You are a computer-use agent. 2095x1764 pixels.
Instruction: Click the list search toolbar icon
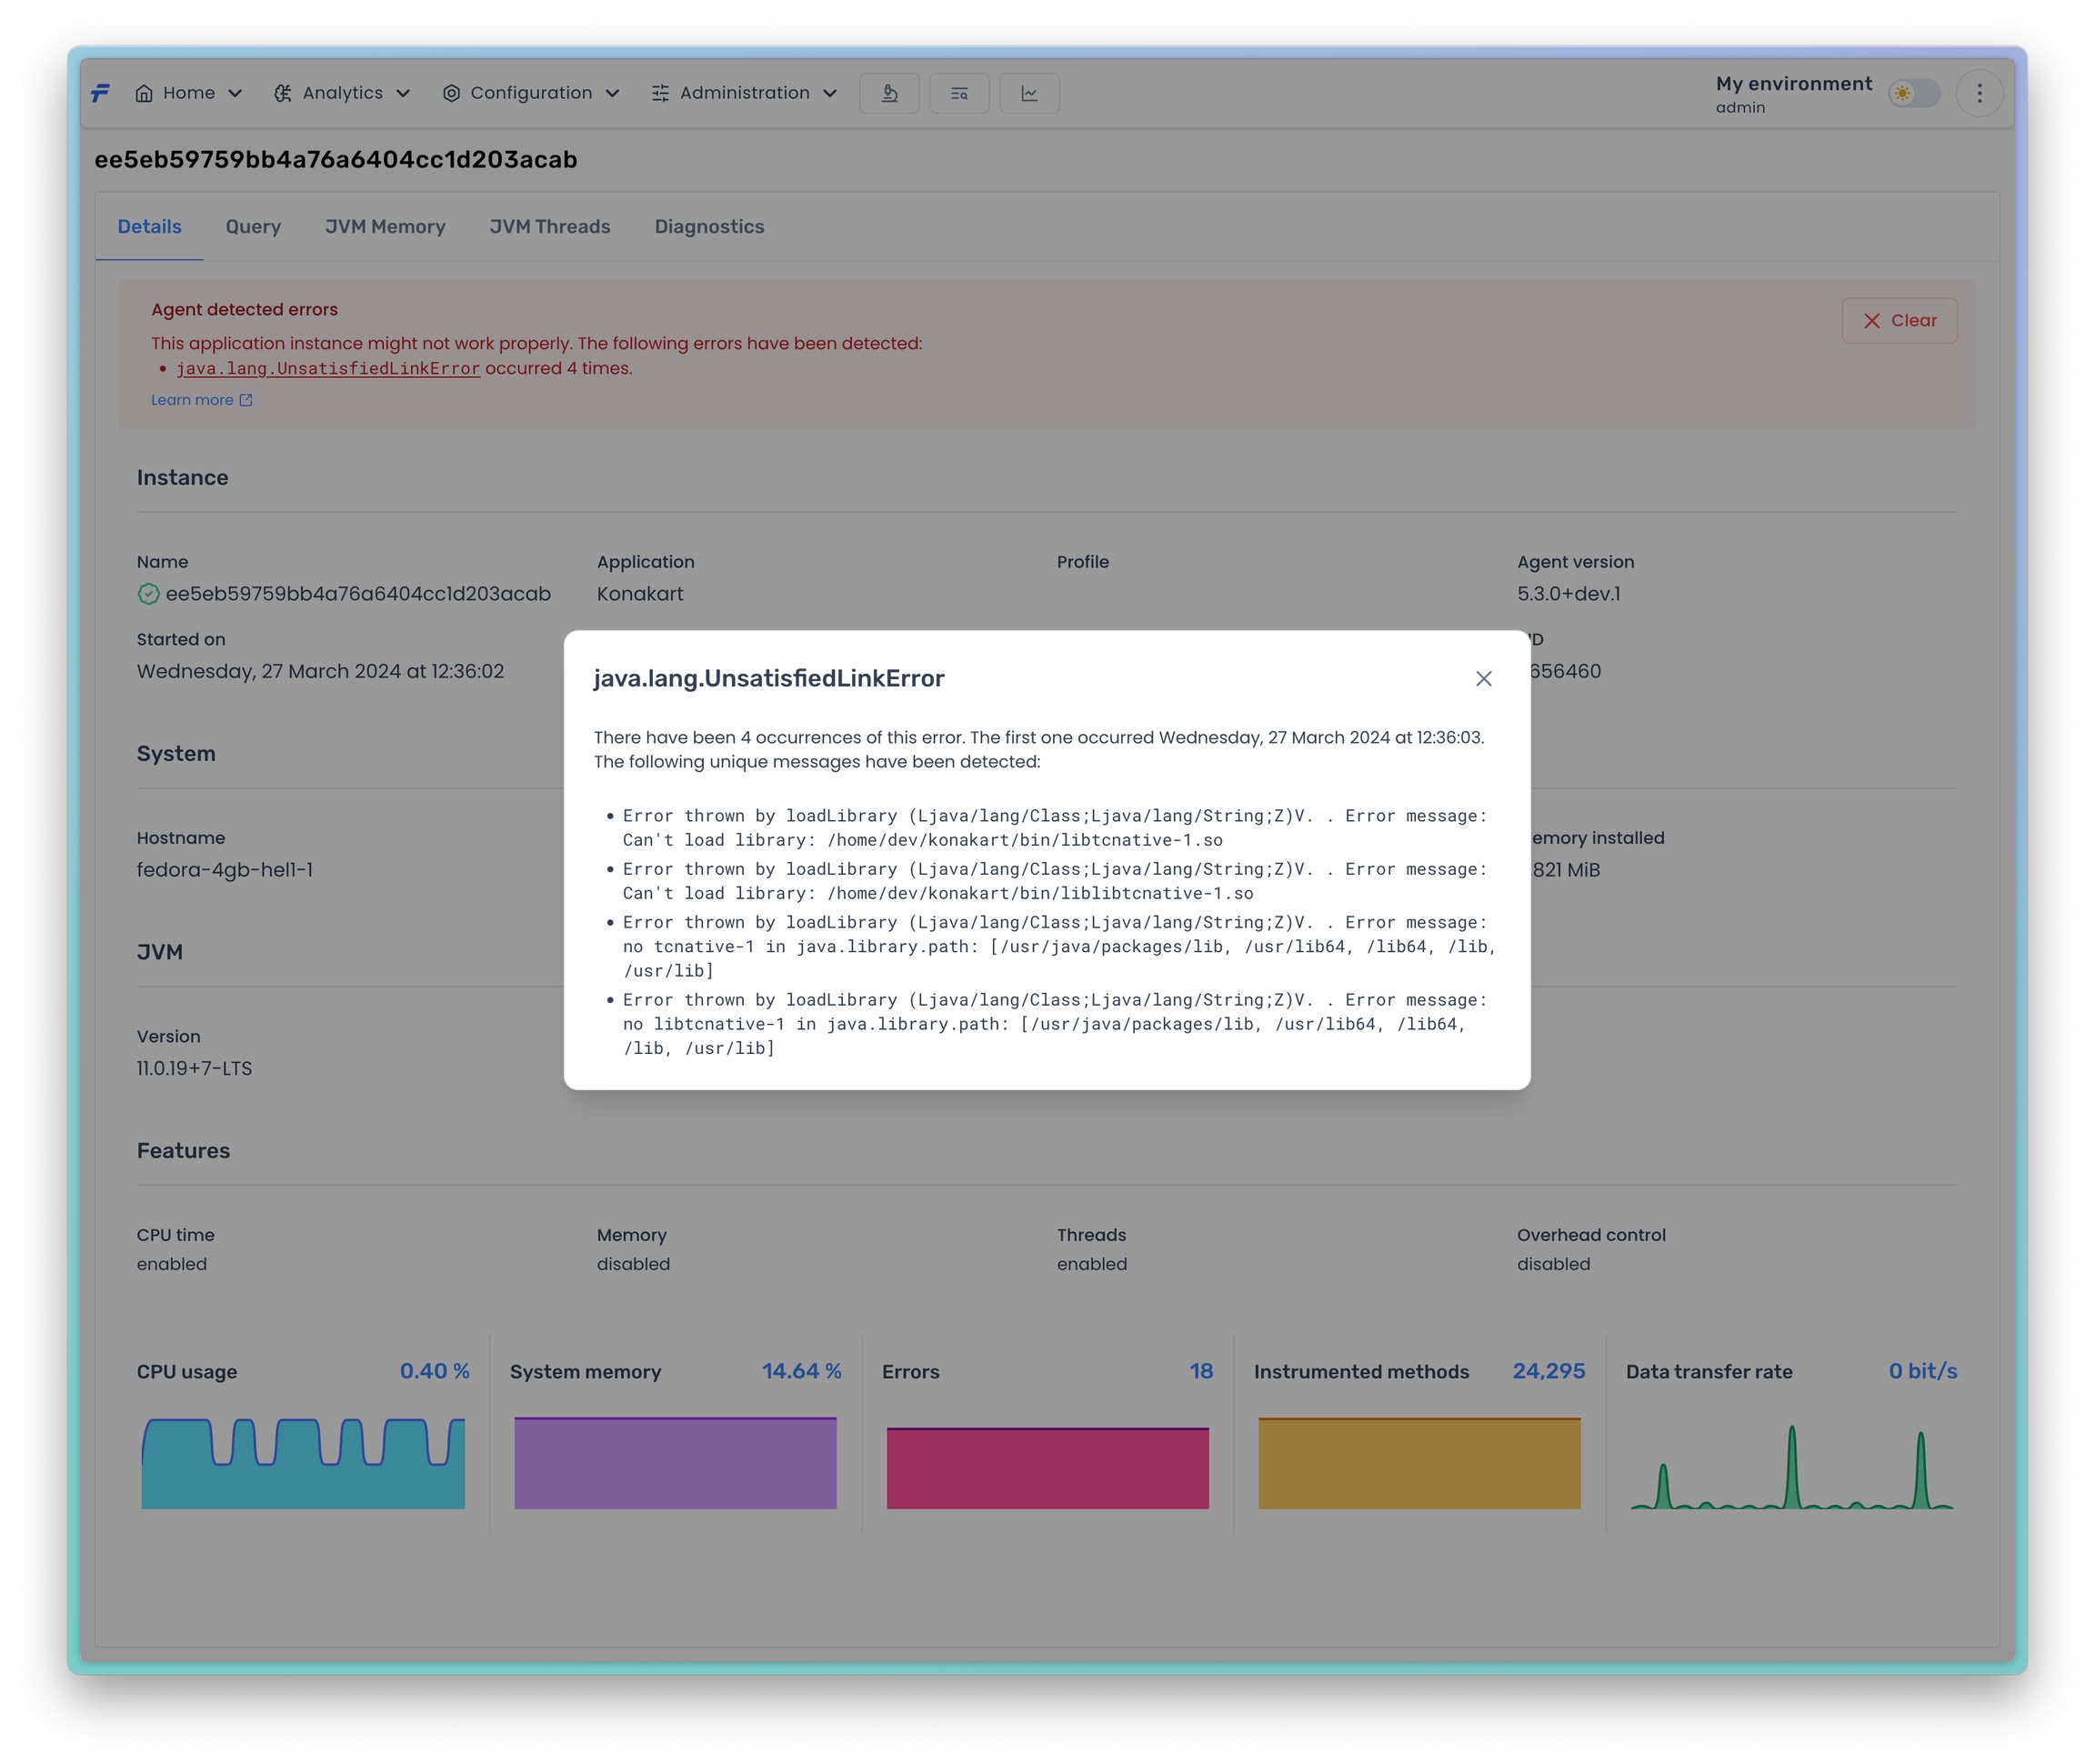[959, 93]
